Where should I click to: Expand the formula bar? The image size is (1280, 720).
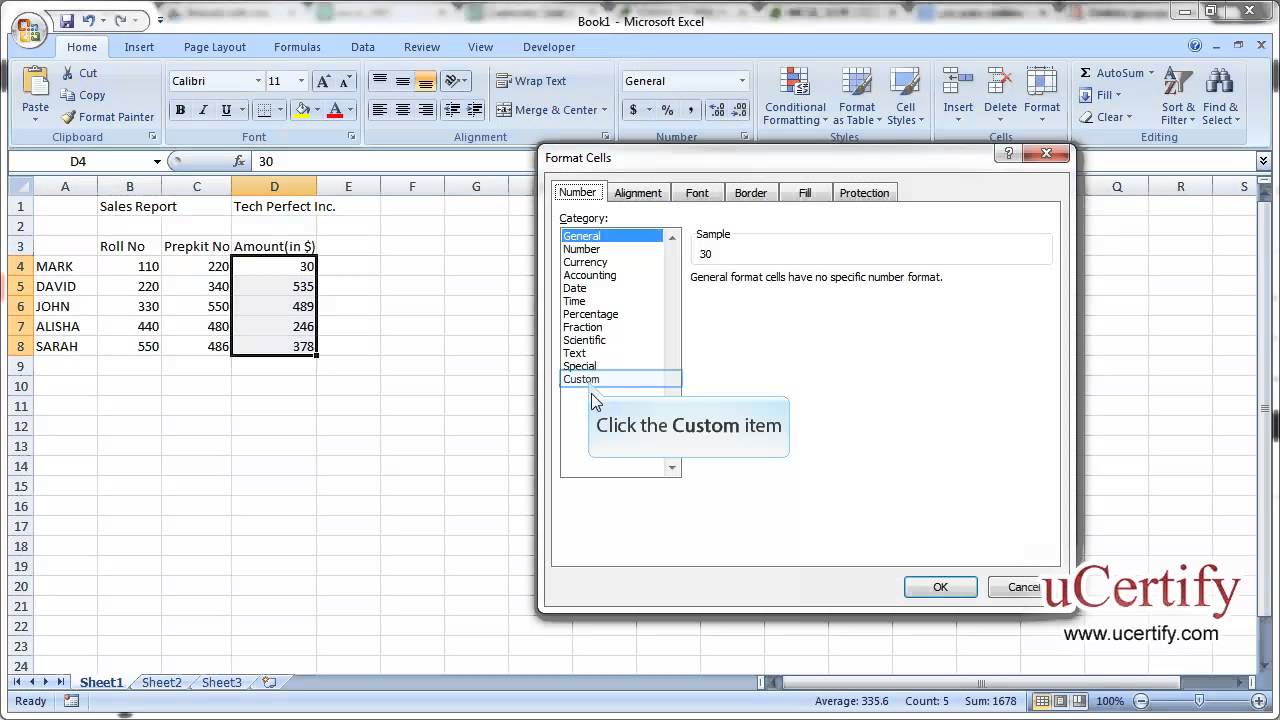[x=1264, y=161]
